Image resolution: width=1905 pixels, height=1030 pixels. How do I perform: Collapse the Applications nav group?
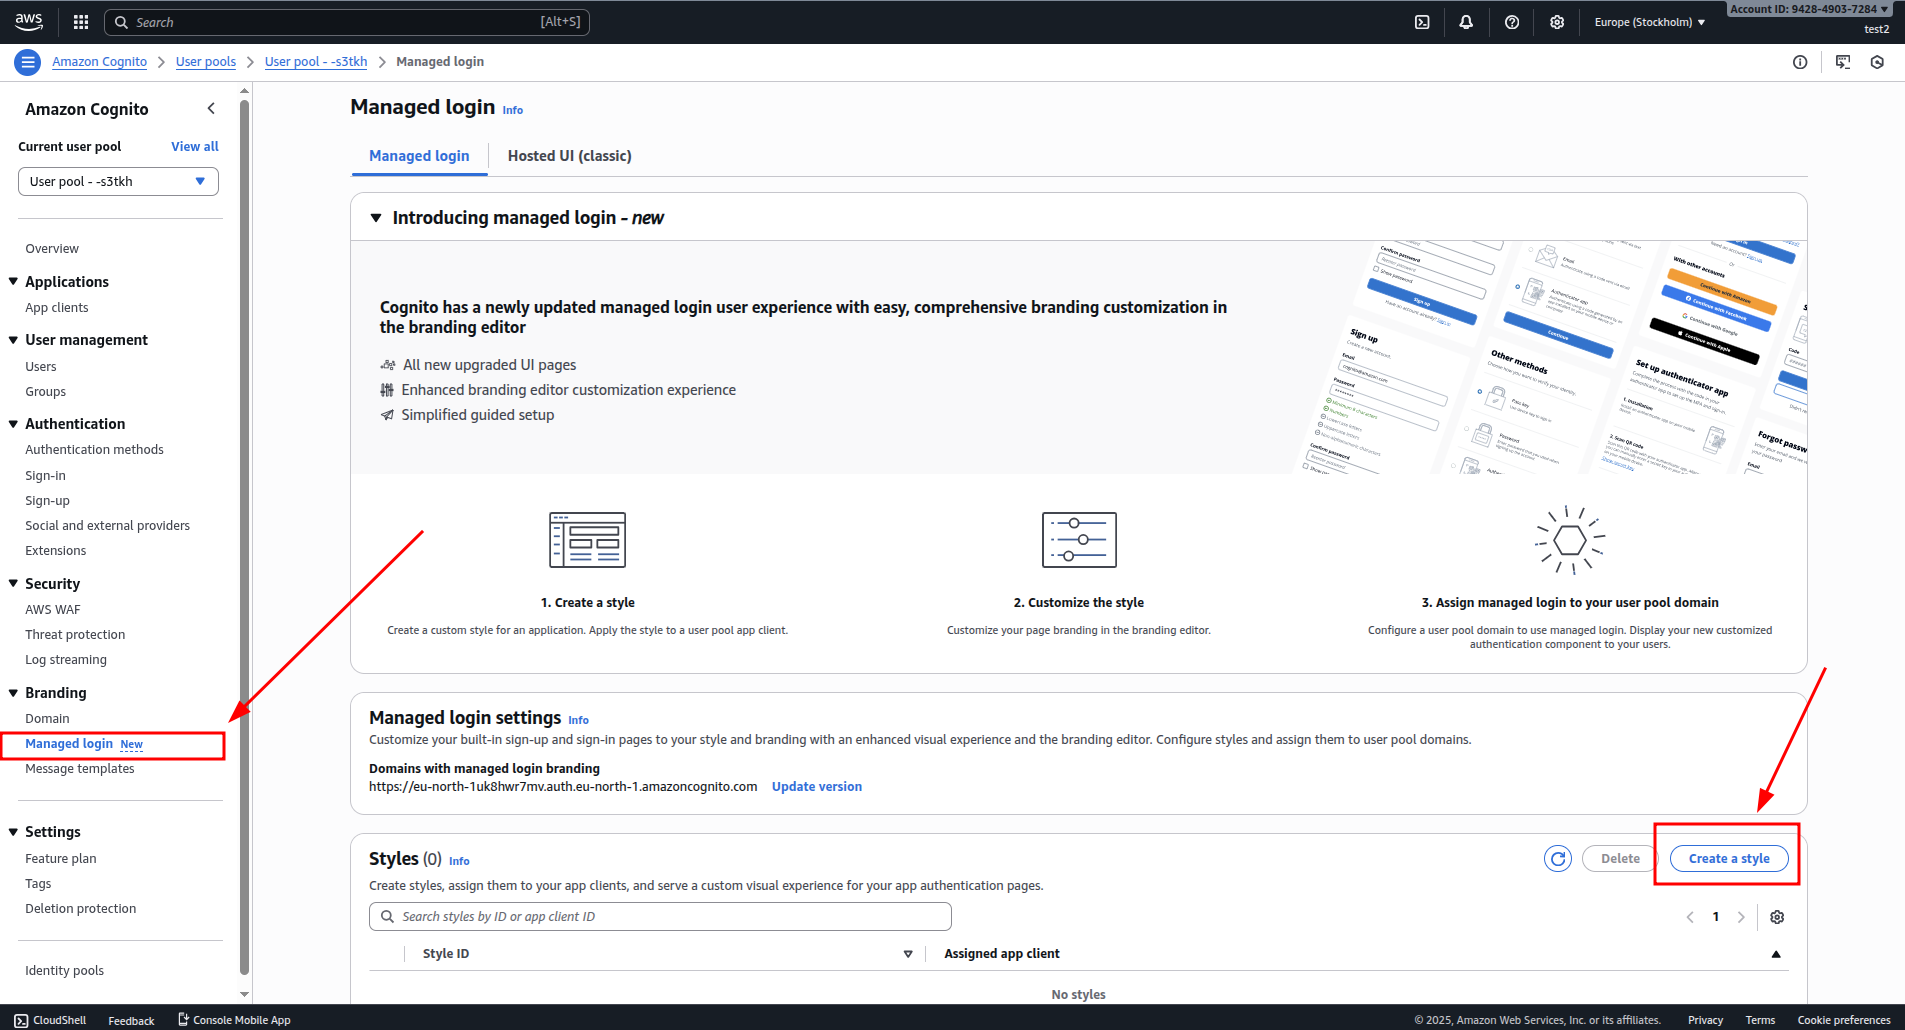coord(13,282)
